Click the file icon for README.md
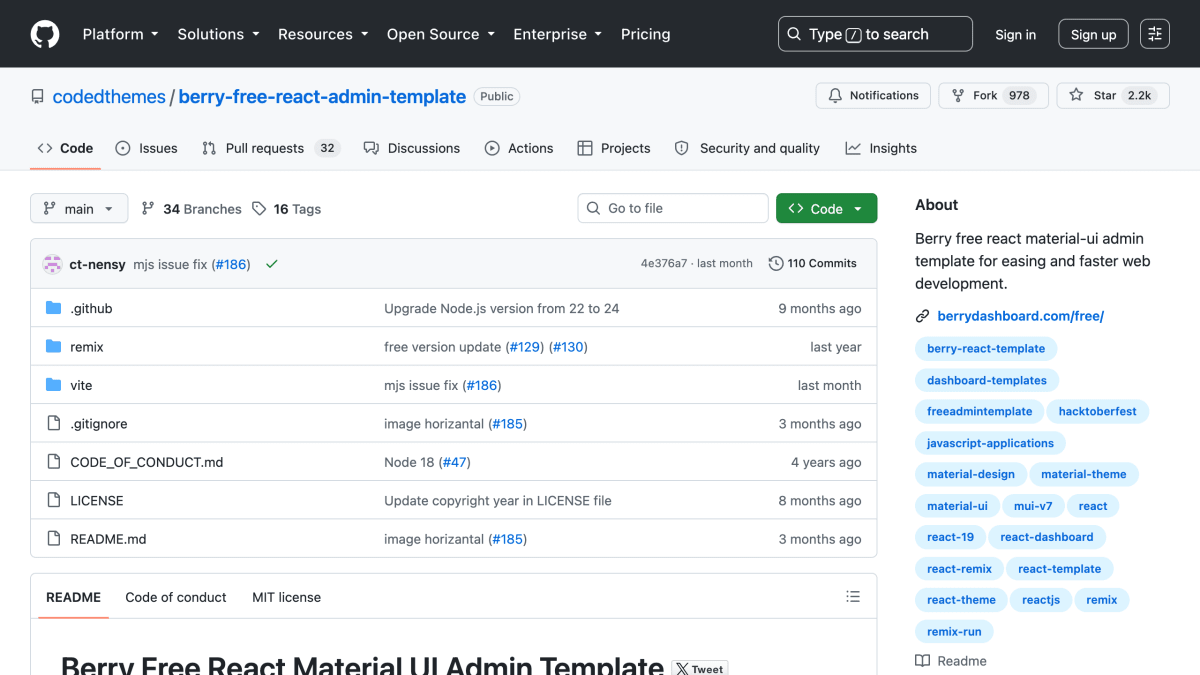 [x=54, y=539]
